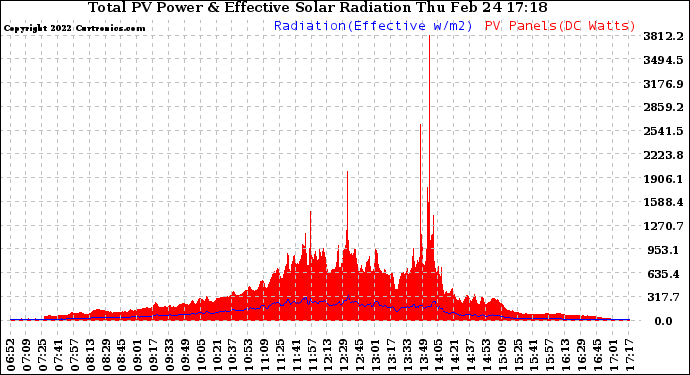Click the 1270.7 y-axis value
Screen dimensions: 690x375
pyautogui.click(x=663, y=226)
